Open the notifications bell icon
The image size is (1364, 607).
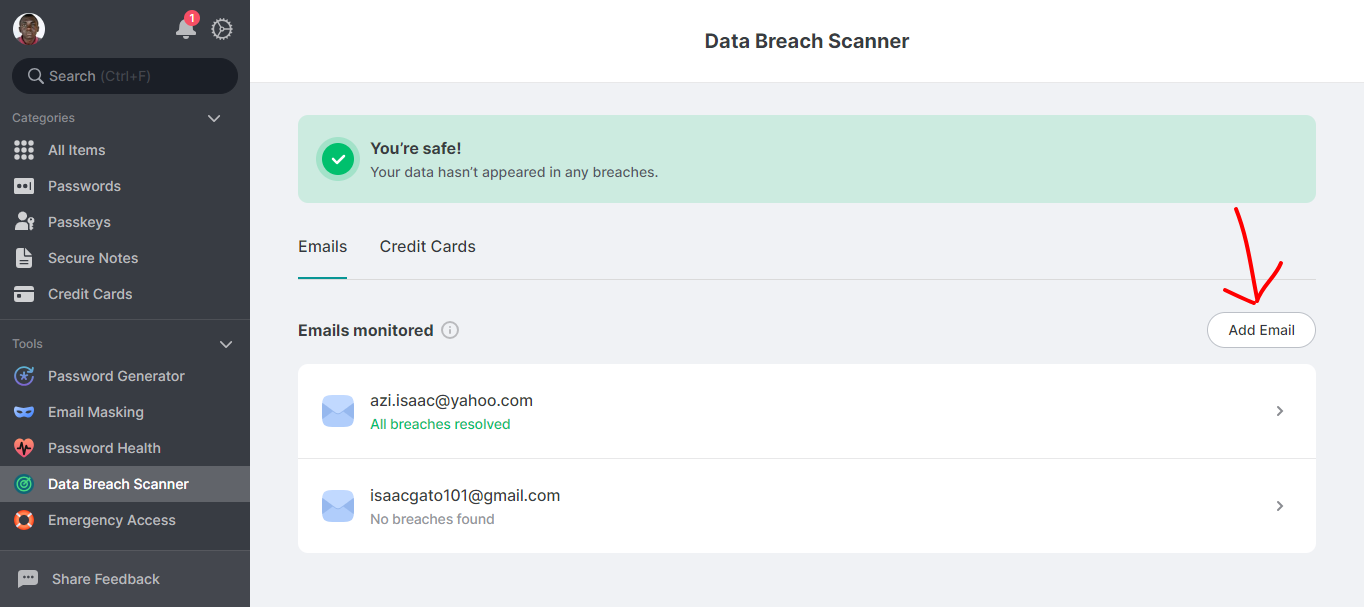pyautogui.click(x=186, y=29)
